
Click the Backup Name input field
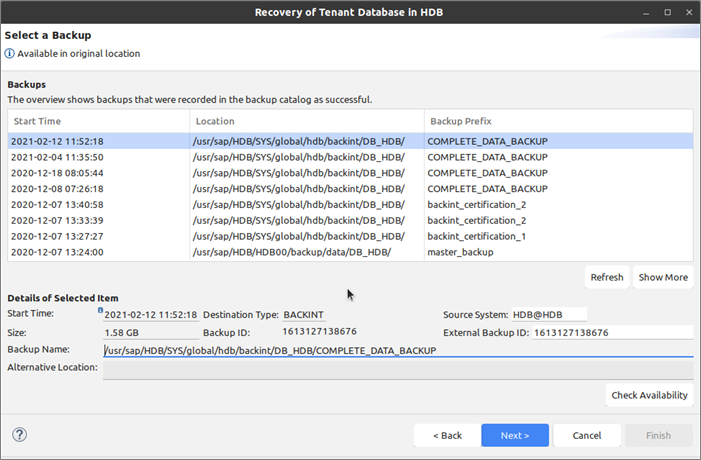point(398,350)
